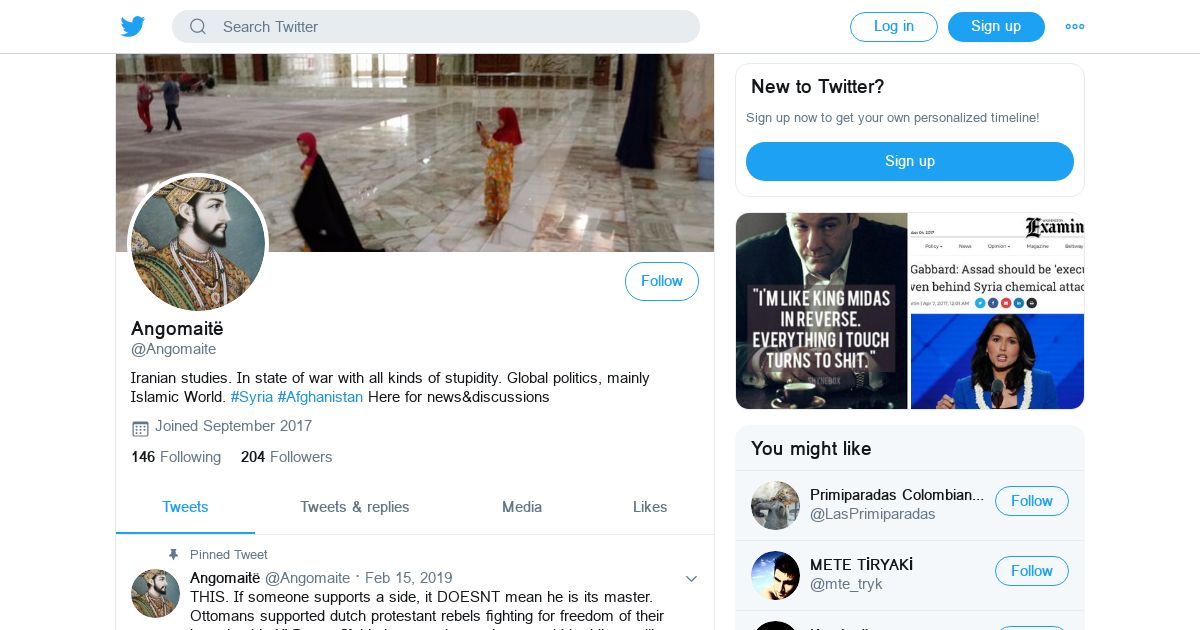1200x630 pixels.
Task: Switch to Tweets & replies tab
Action: click(x=355, y=507)
